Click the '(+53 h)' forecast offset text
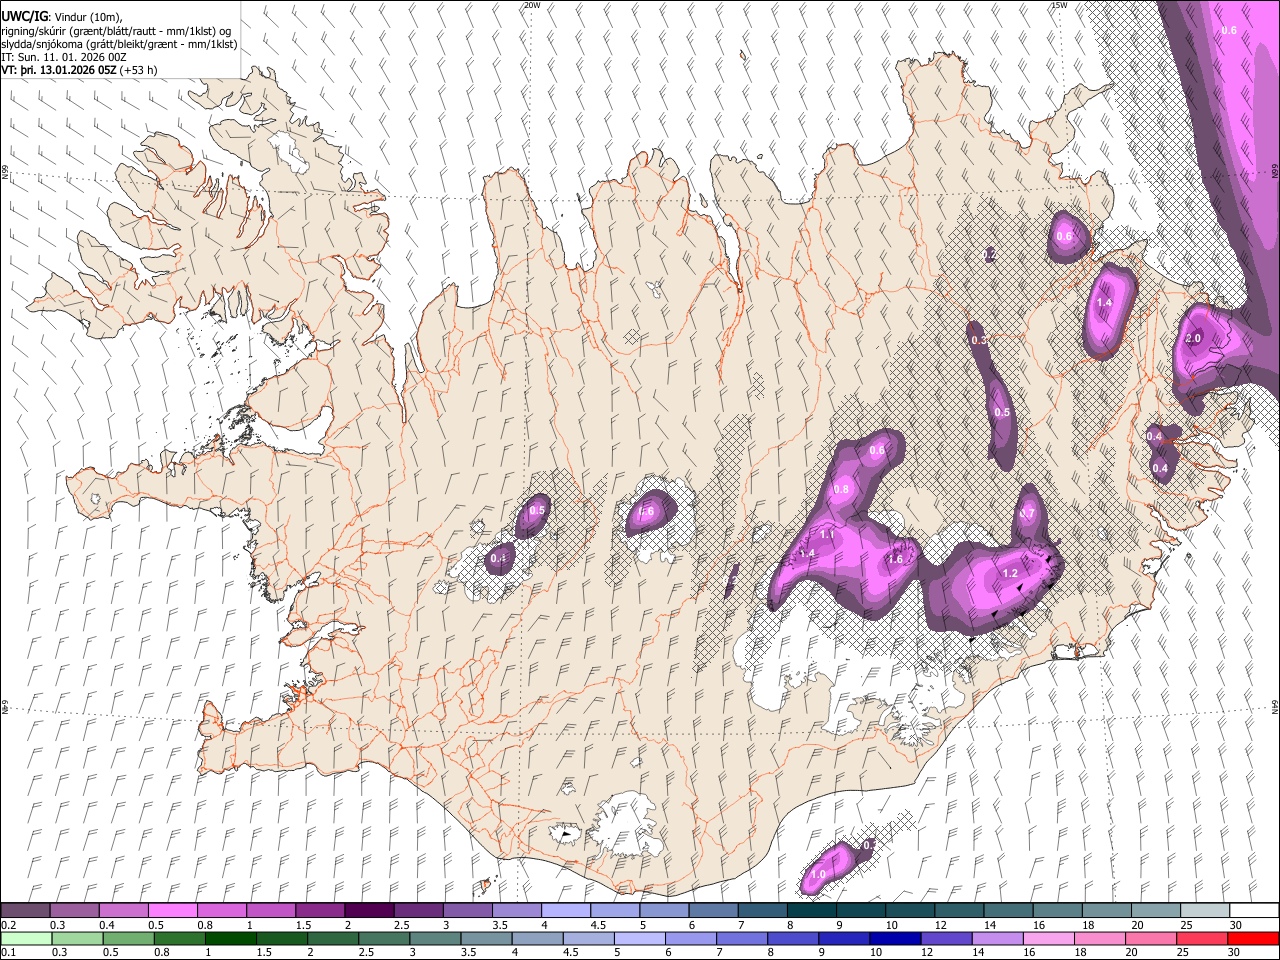The image size is (1280, 960). click(138, 70)
